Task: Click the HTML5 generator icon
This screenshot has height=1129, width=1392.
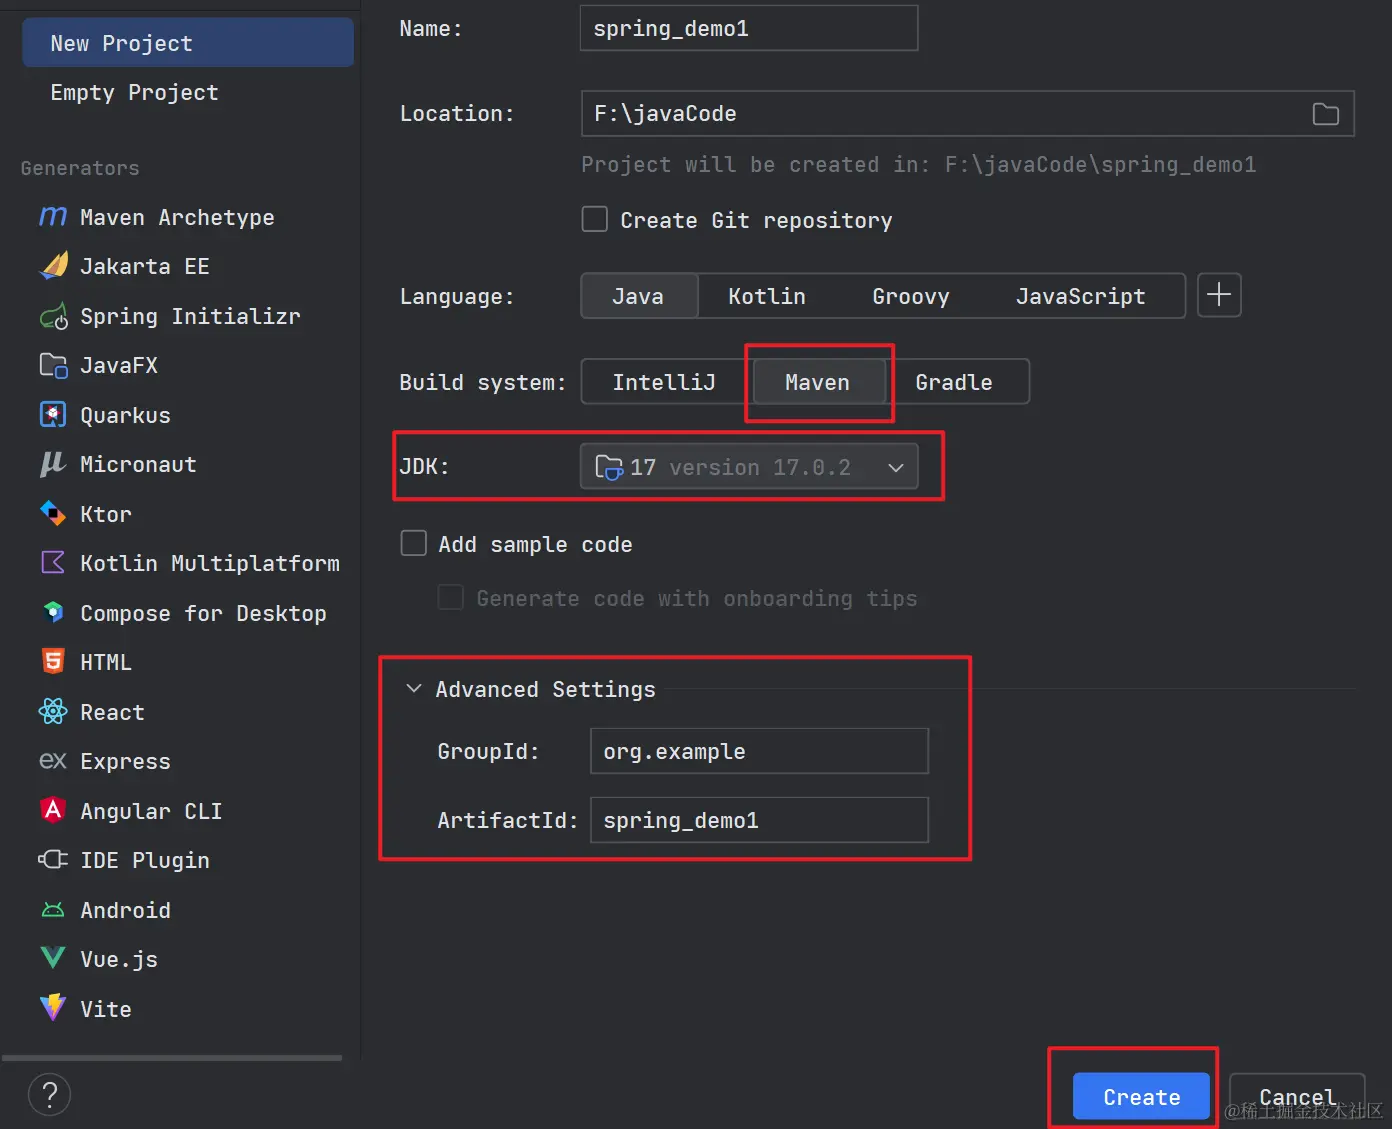Action: [53, 662]
